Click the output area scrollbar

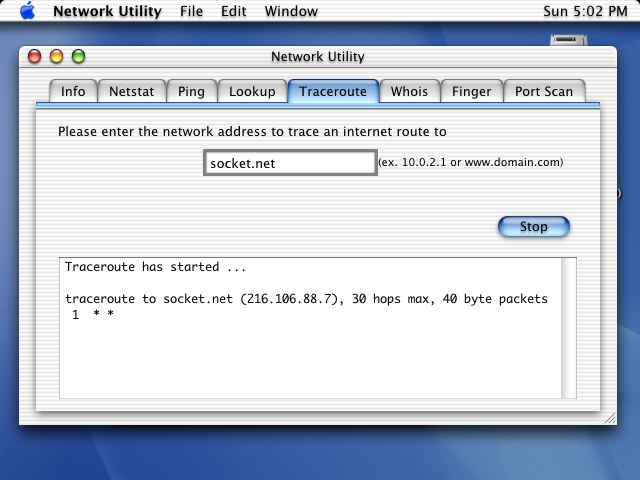(568, 328)
